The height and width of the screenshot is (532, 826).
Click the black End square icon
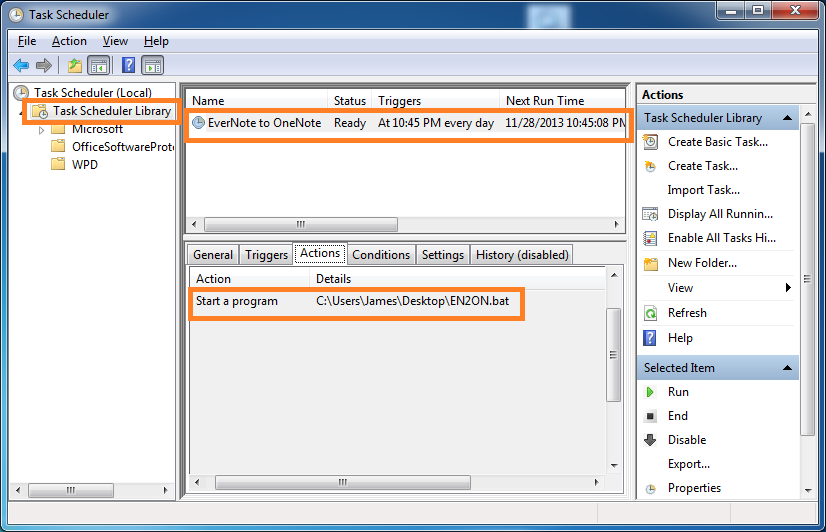pos(650,416)
